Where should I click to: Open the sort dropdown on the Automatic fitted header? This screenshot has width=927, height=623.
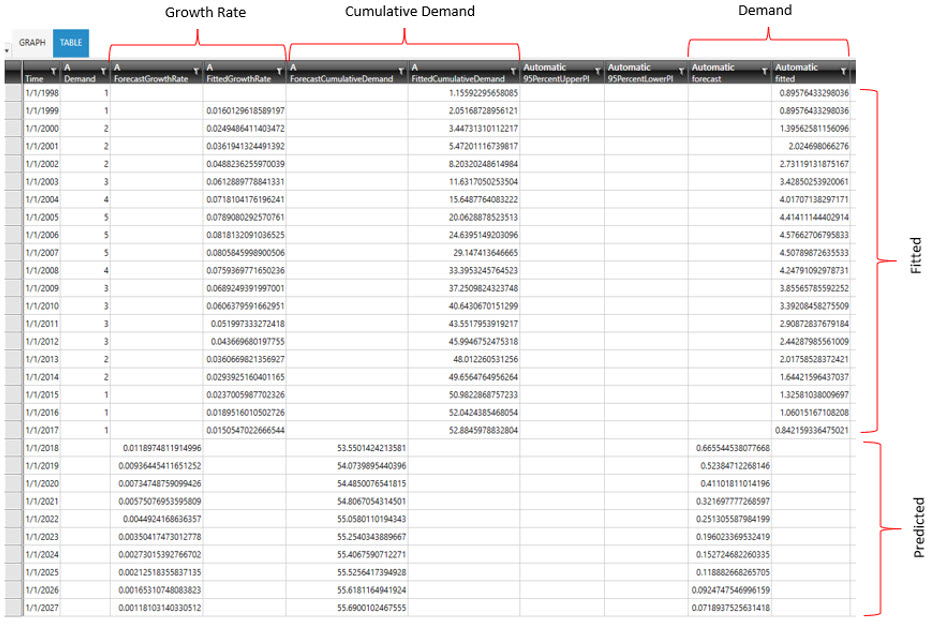pyautogui.click(x=842, y=71)
